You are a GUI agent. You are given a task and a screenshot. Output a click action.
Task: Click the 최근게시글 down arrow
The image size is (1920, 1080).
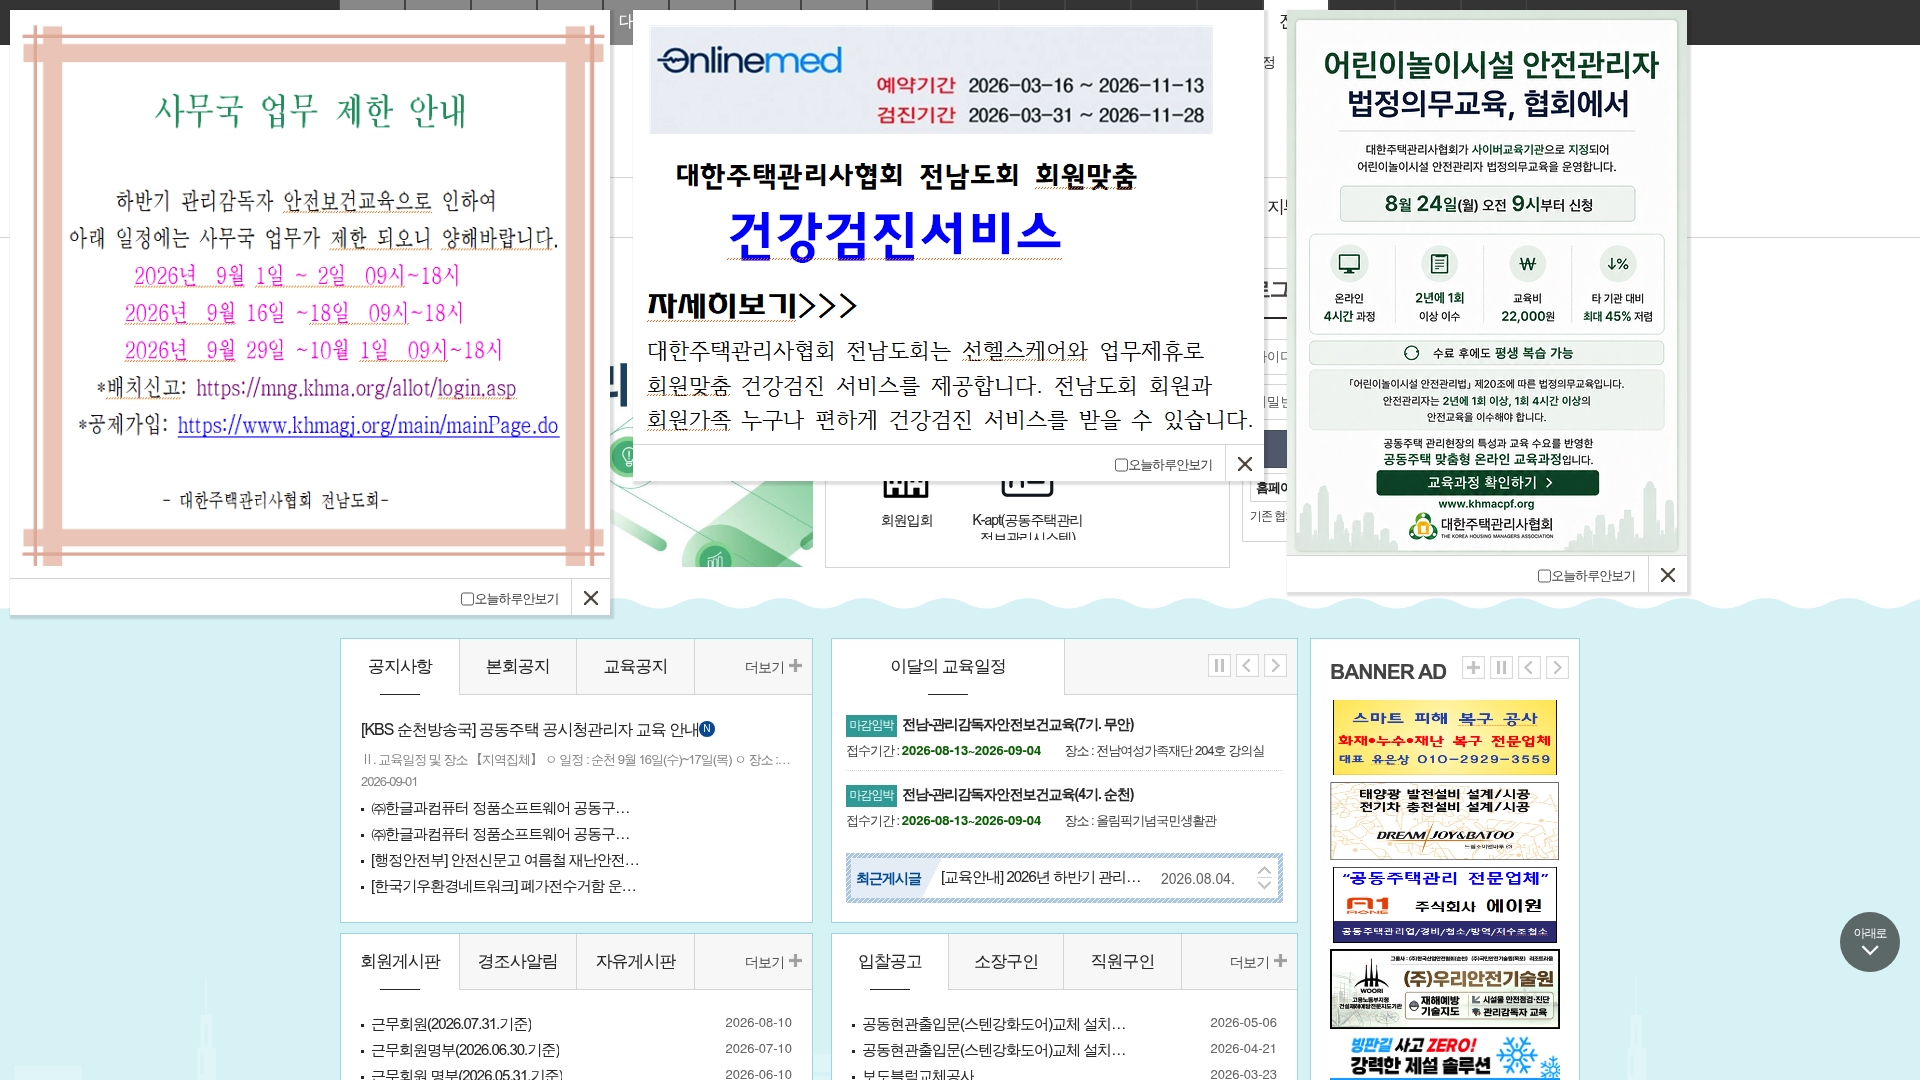[x=1264, y=885]
